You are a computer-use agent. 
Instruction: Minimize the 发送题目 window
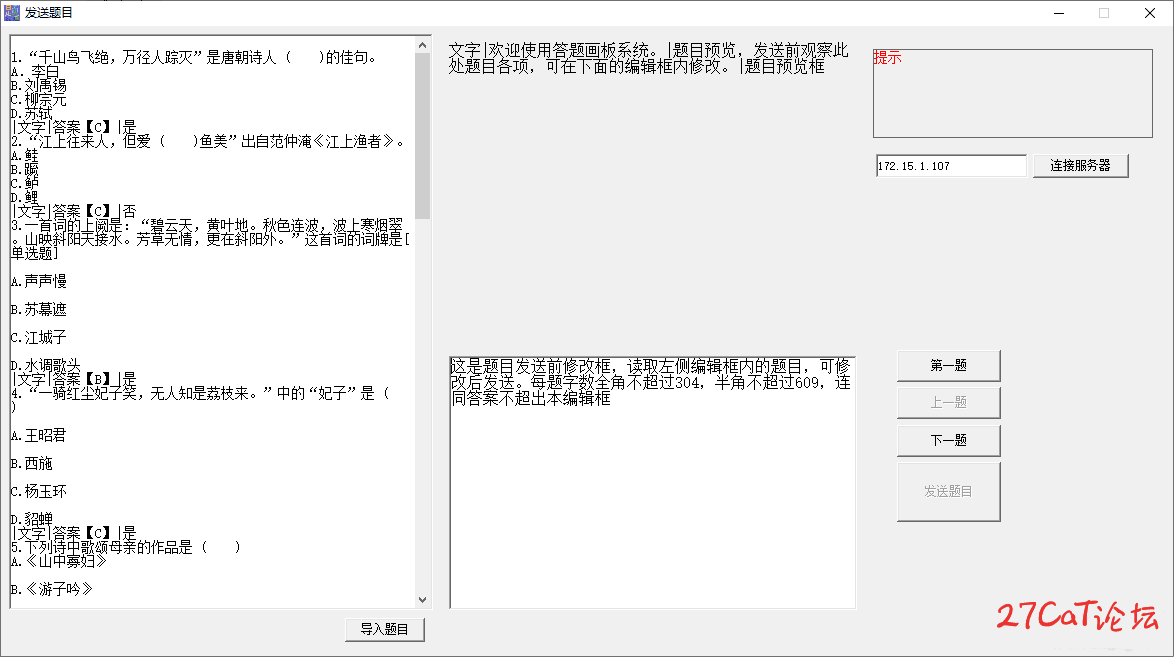1059,13
